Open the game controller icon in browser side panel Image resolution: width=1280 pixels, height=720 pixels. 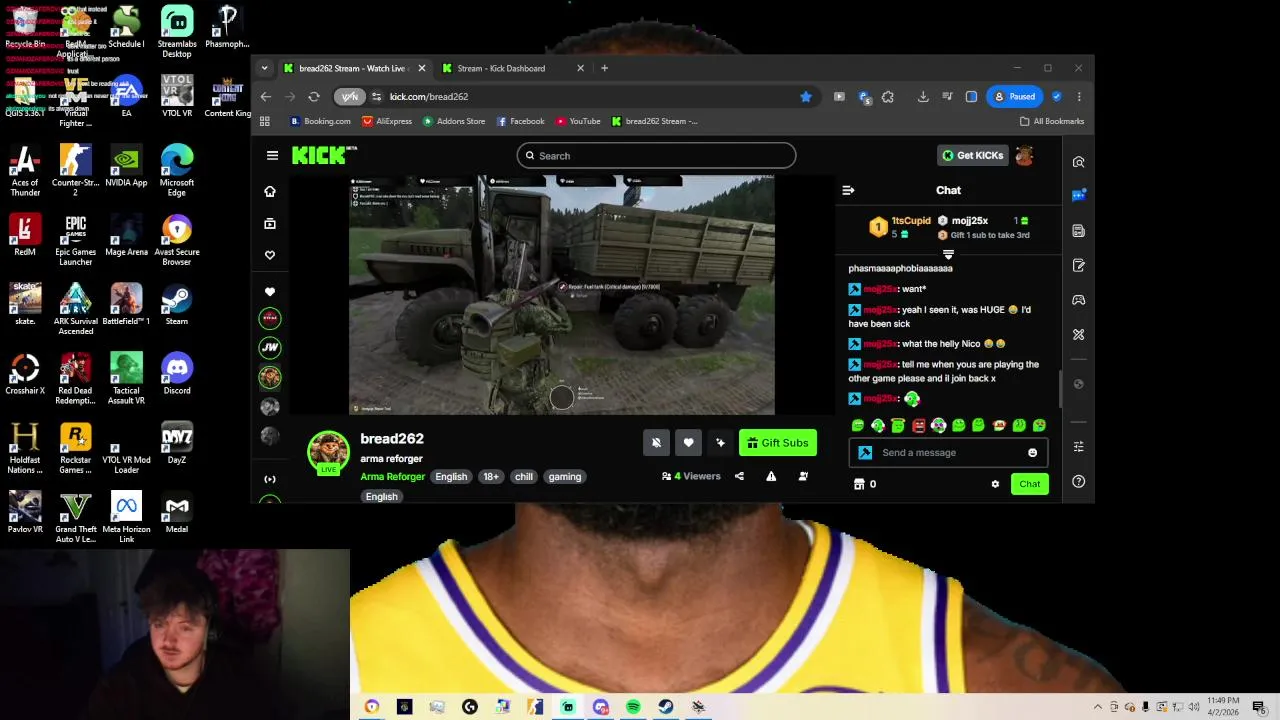[1078, 300]
